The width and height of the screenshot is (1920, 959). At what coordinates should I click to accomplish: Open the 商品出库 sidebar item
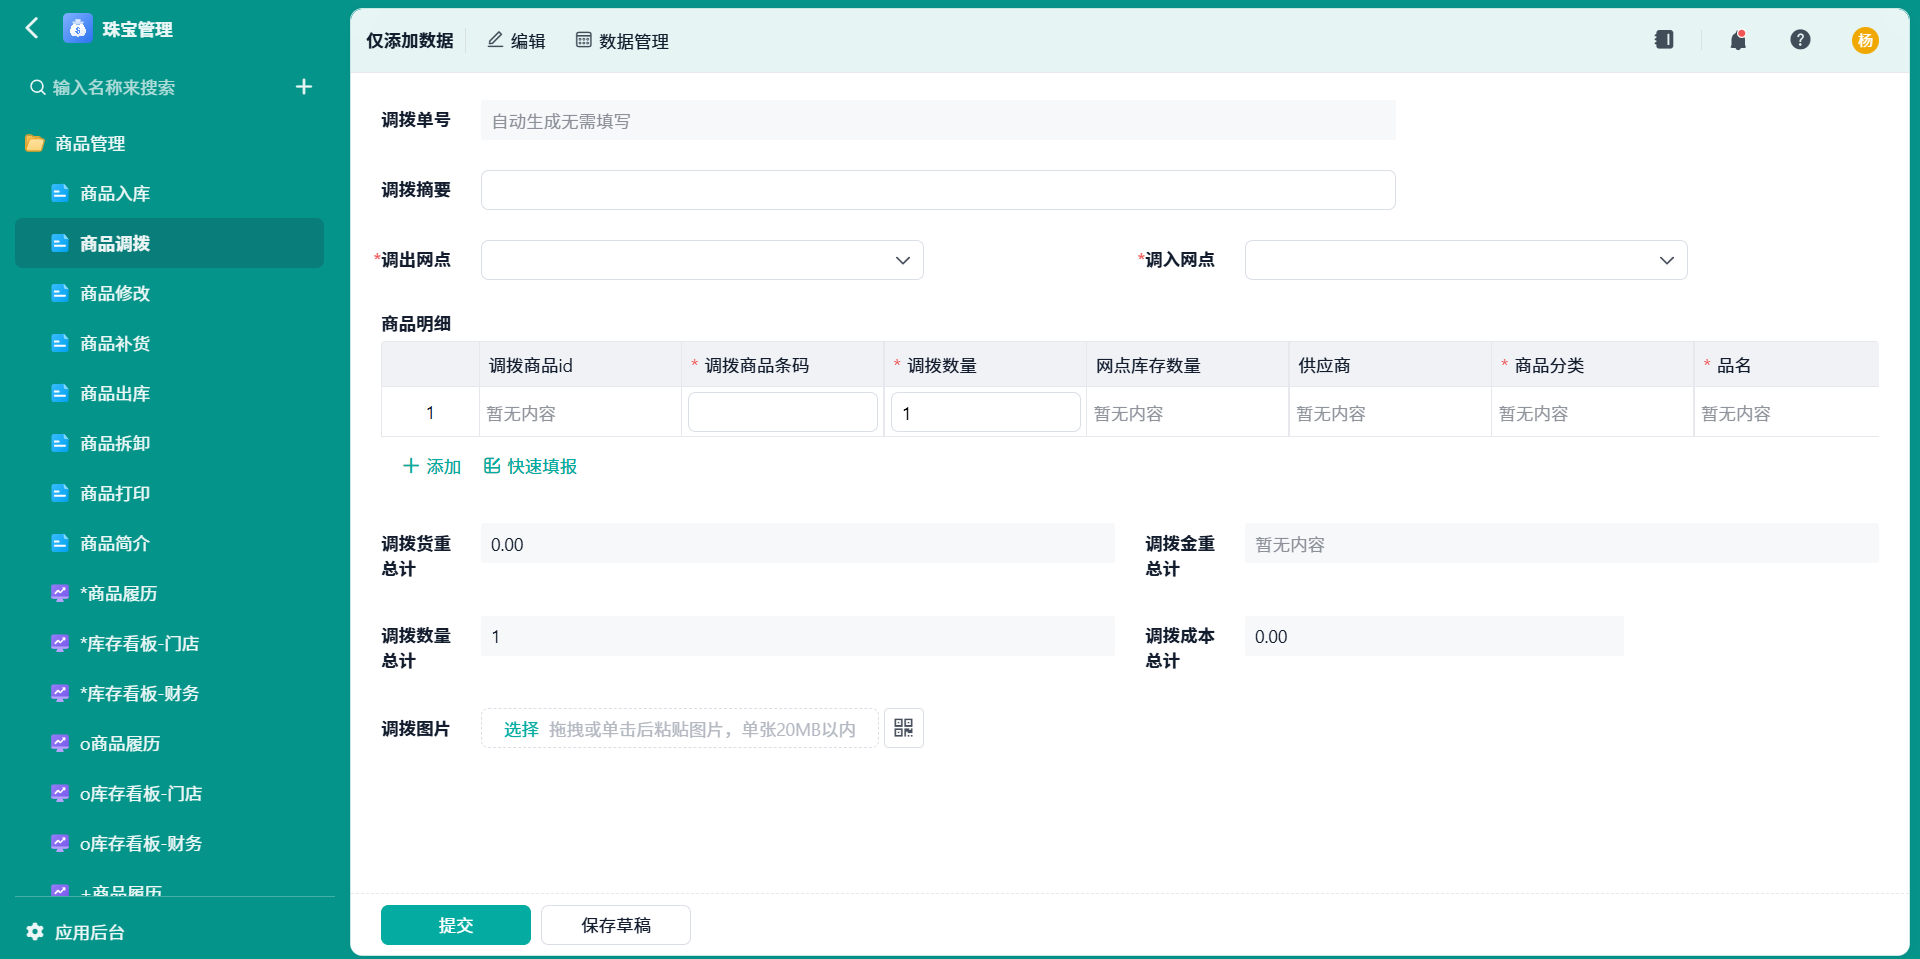click(x=169, y=393)
